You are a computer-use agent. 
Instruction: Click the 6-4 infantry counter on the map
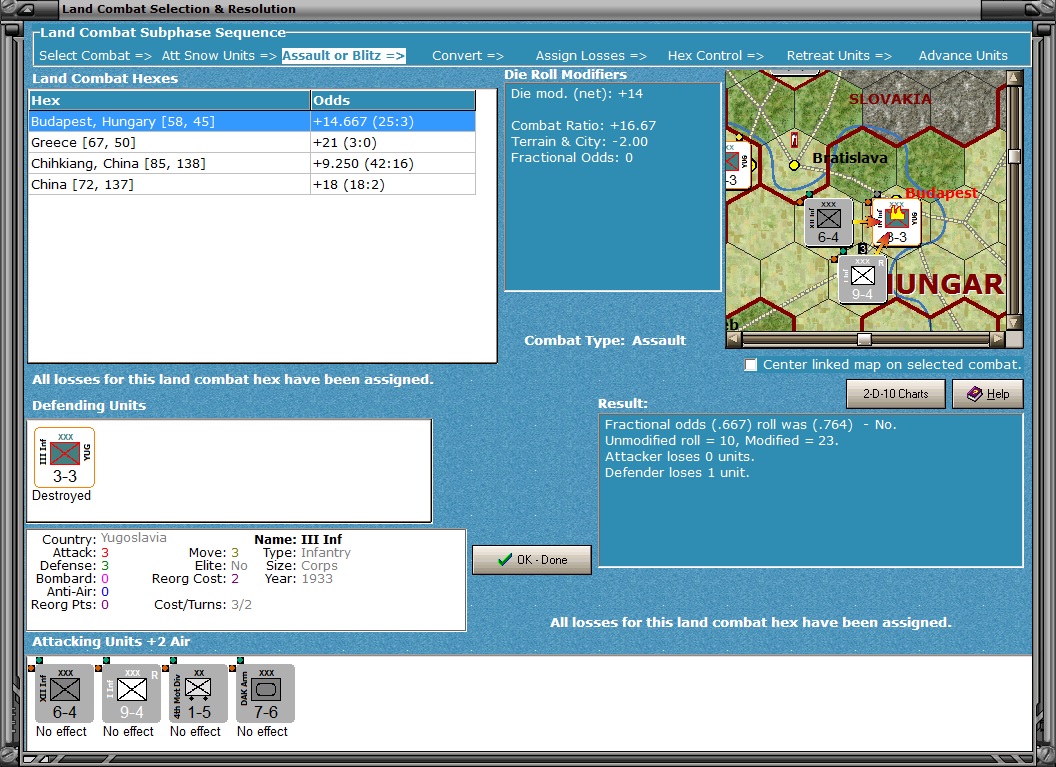tap(828, 222)
